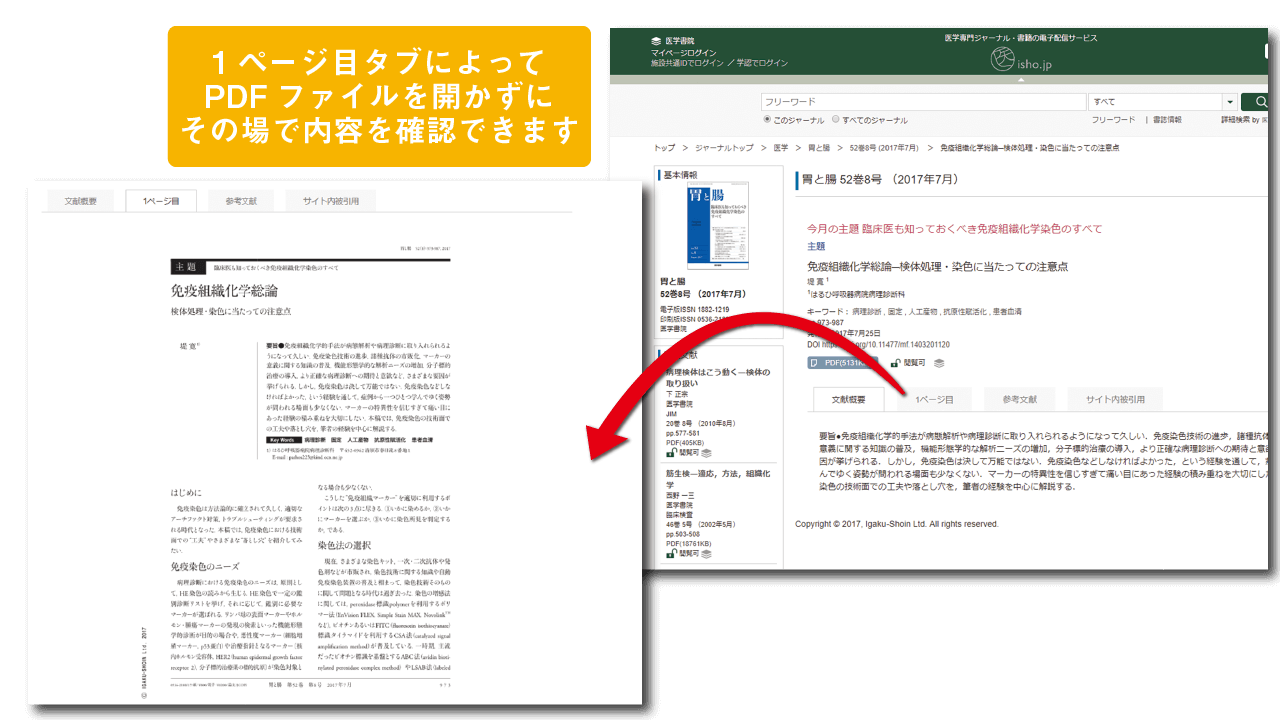Open the サイト内被引用 tab in the browser page

click(1115, 399)
